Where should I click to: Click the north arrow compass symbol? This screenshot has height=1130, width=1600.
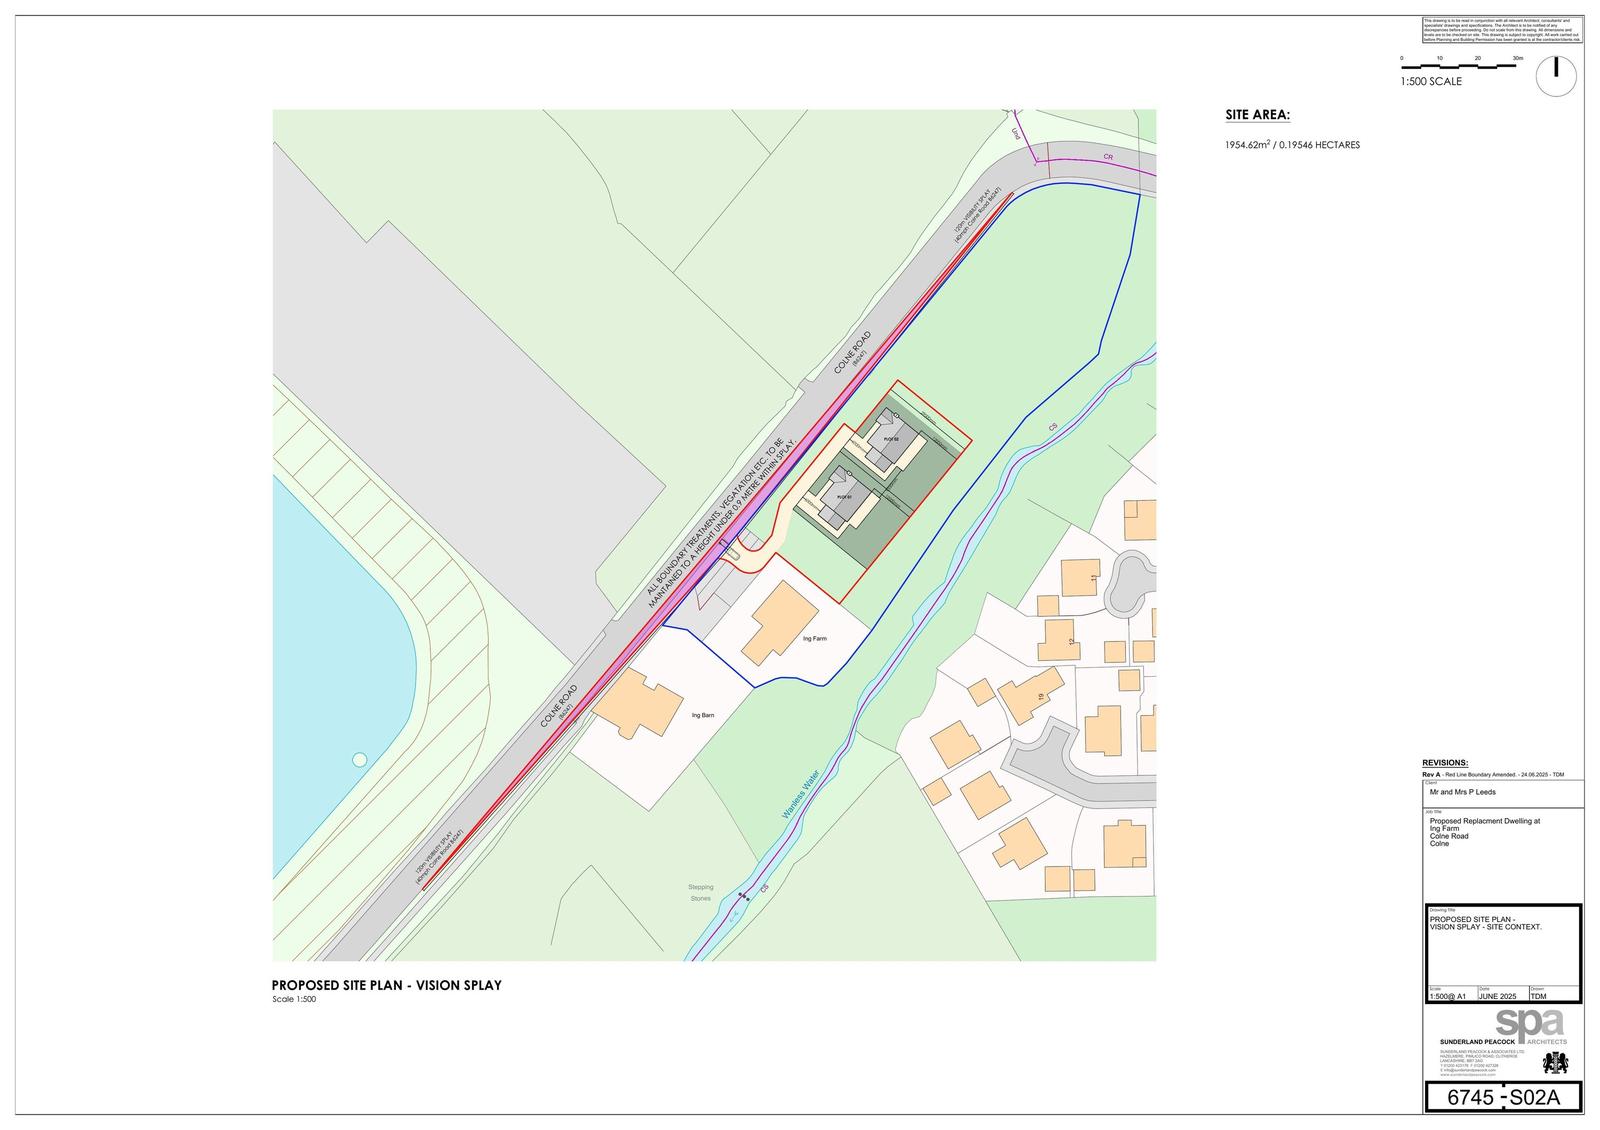pyautogui.click(x=1556, y=76)
